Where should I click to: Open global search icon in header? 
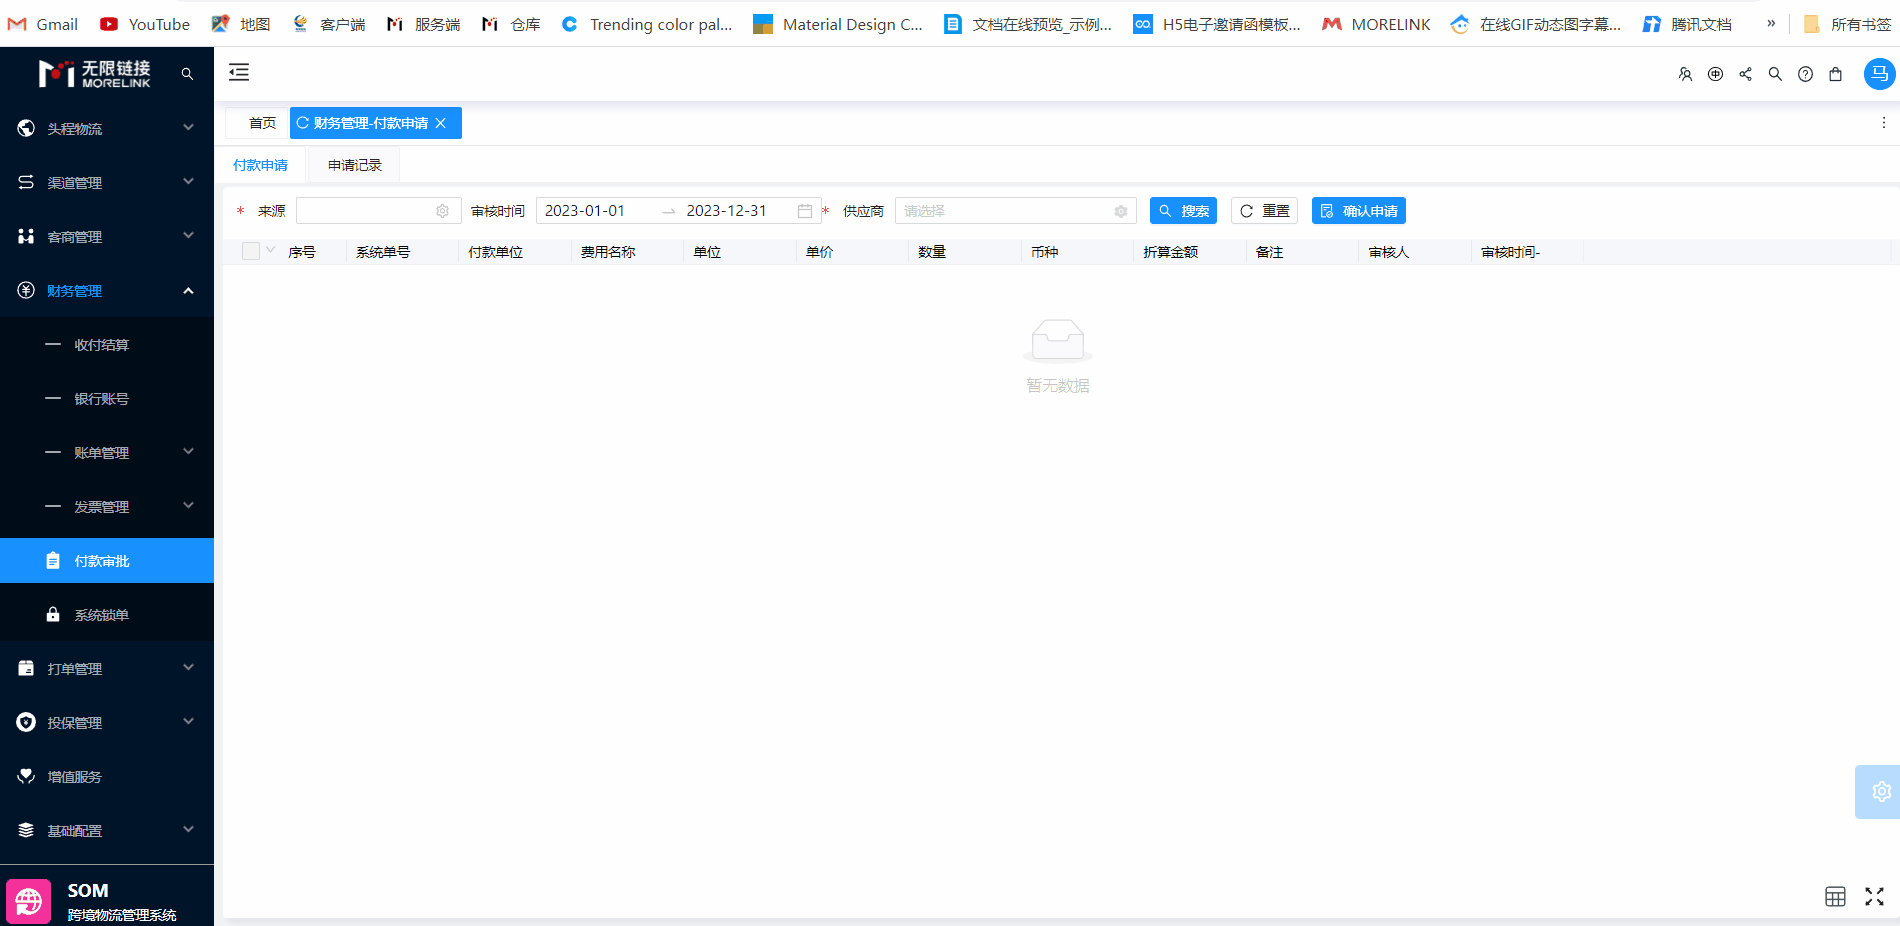pyautogui.click(x=1775, y=74)
